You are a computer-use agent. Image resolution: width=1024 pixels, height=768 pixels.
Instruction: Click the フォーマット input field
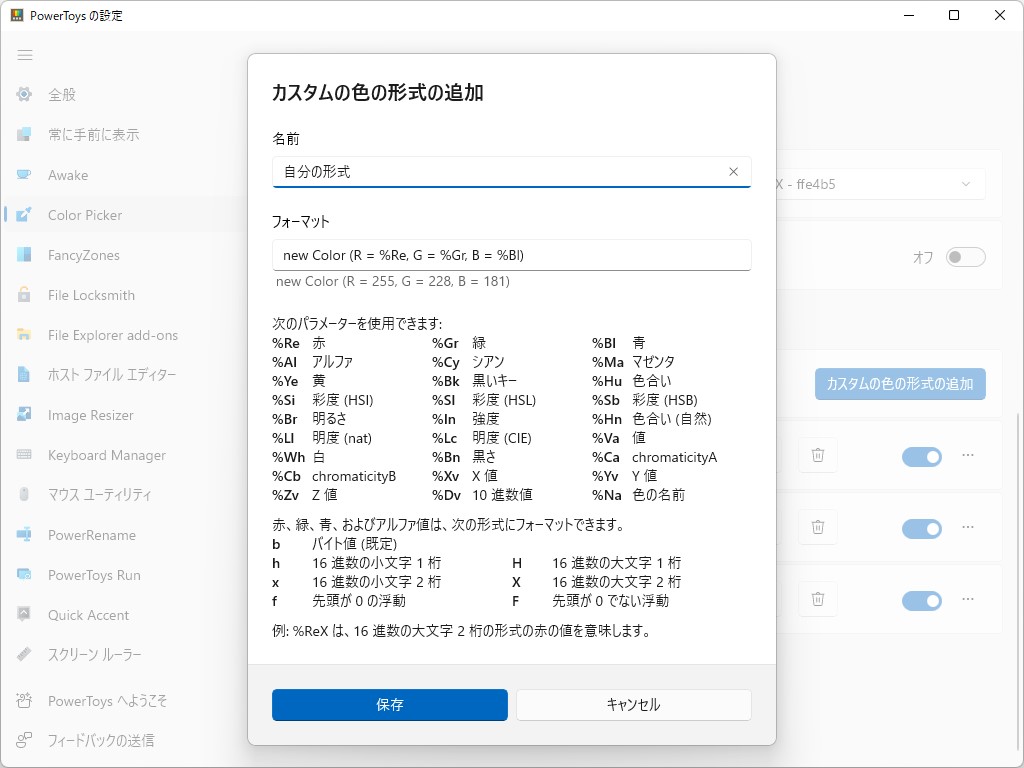pyautogui.click(x=511, y=255)
